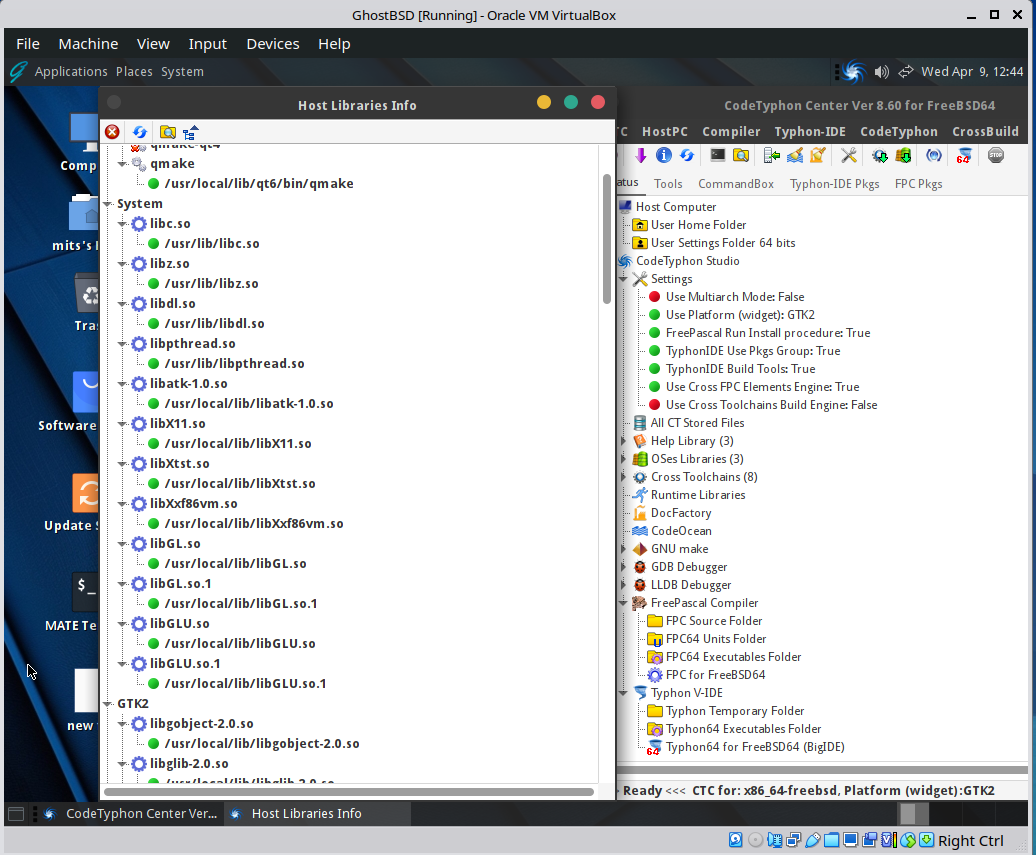Click the volume speaker icon in the panel

coord(881,72)
